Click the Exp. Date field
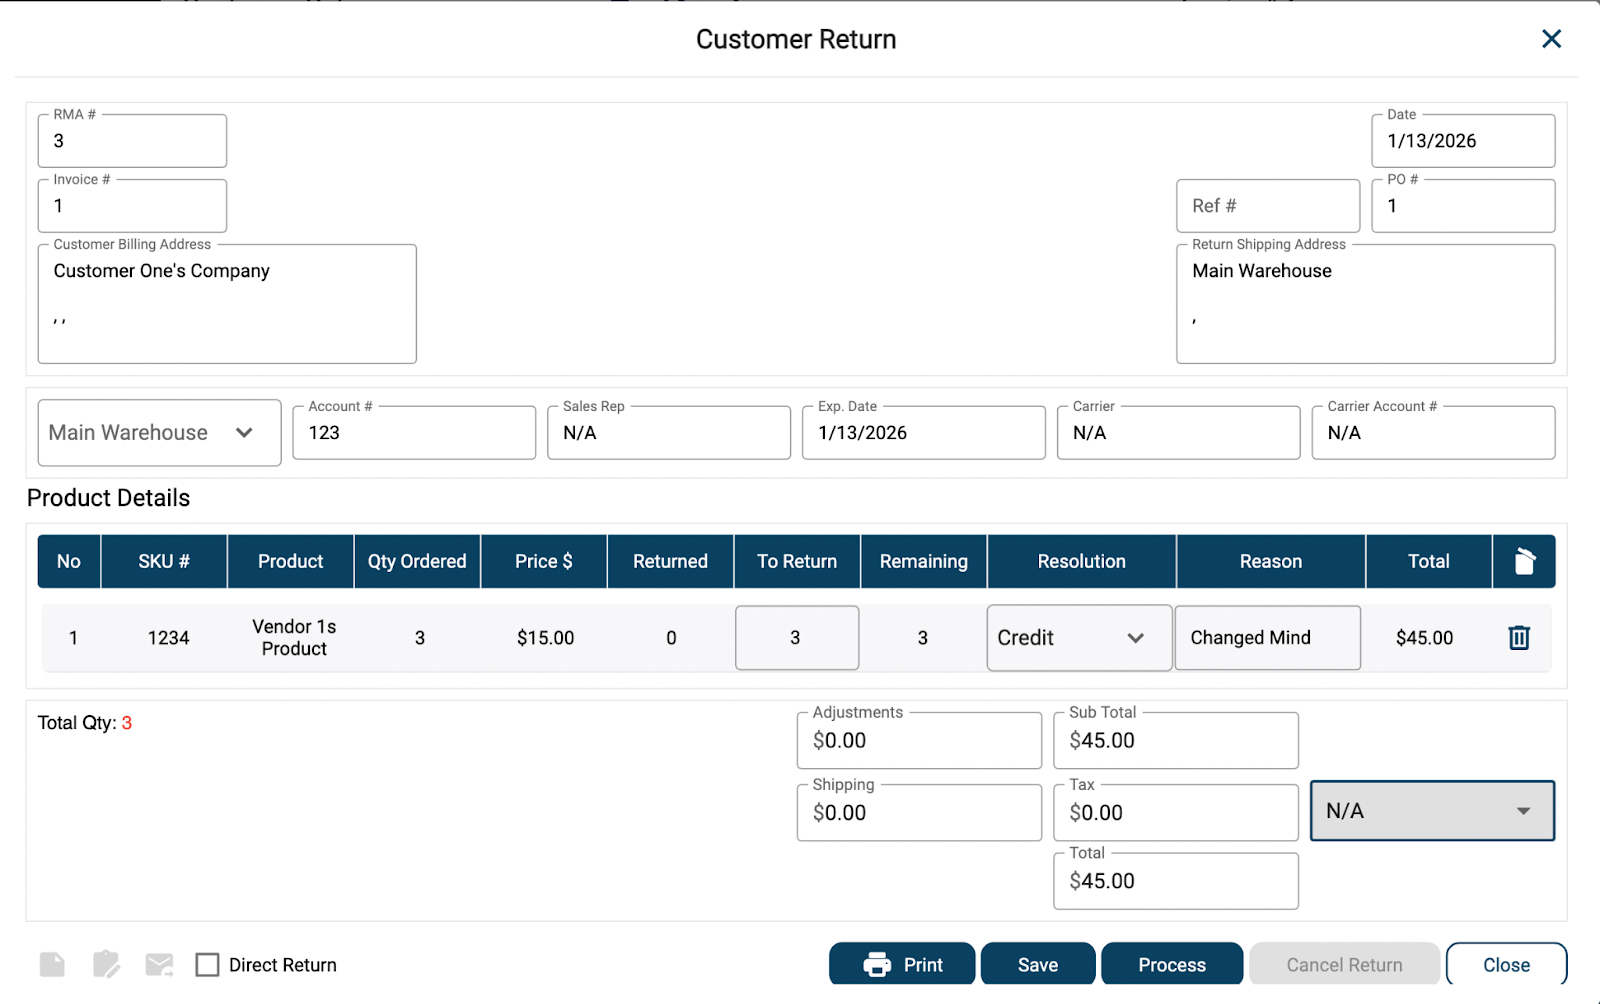The image size is (1600, 1004). click(x=922, y=433)
